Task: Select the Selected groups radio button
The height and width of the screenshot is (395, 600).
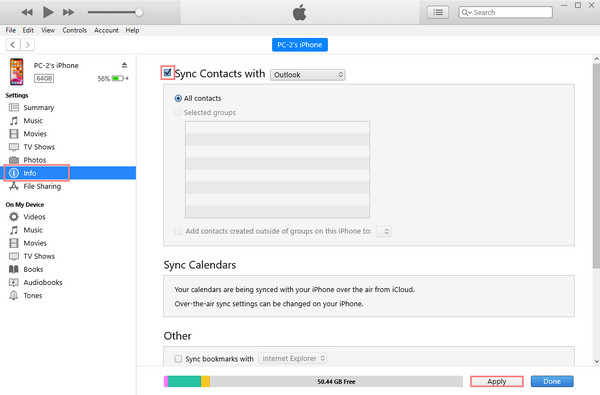Action: tap(178, 113)
